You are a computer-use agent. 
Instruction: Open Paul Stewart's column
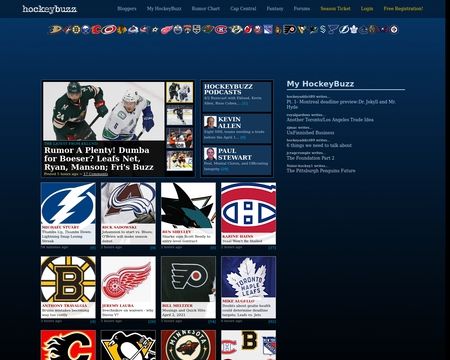[237, 160]
